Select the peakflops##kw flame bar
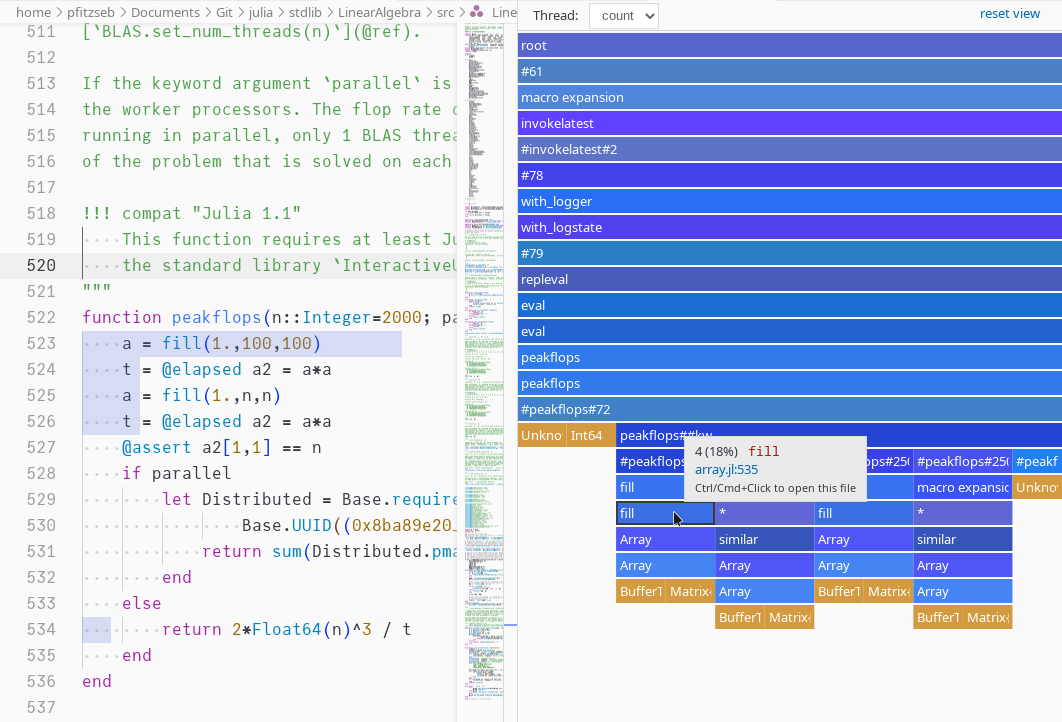The width and height of the screenshot is (1062, 722). pyautogui.click(x=838, y=436)
